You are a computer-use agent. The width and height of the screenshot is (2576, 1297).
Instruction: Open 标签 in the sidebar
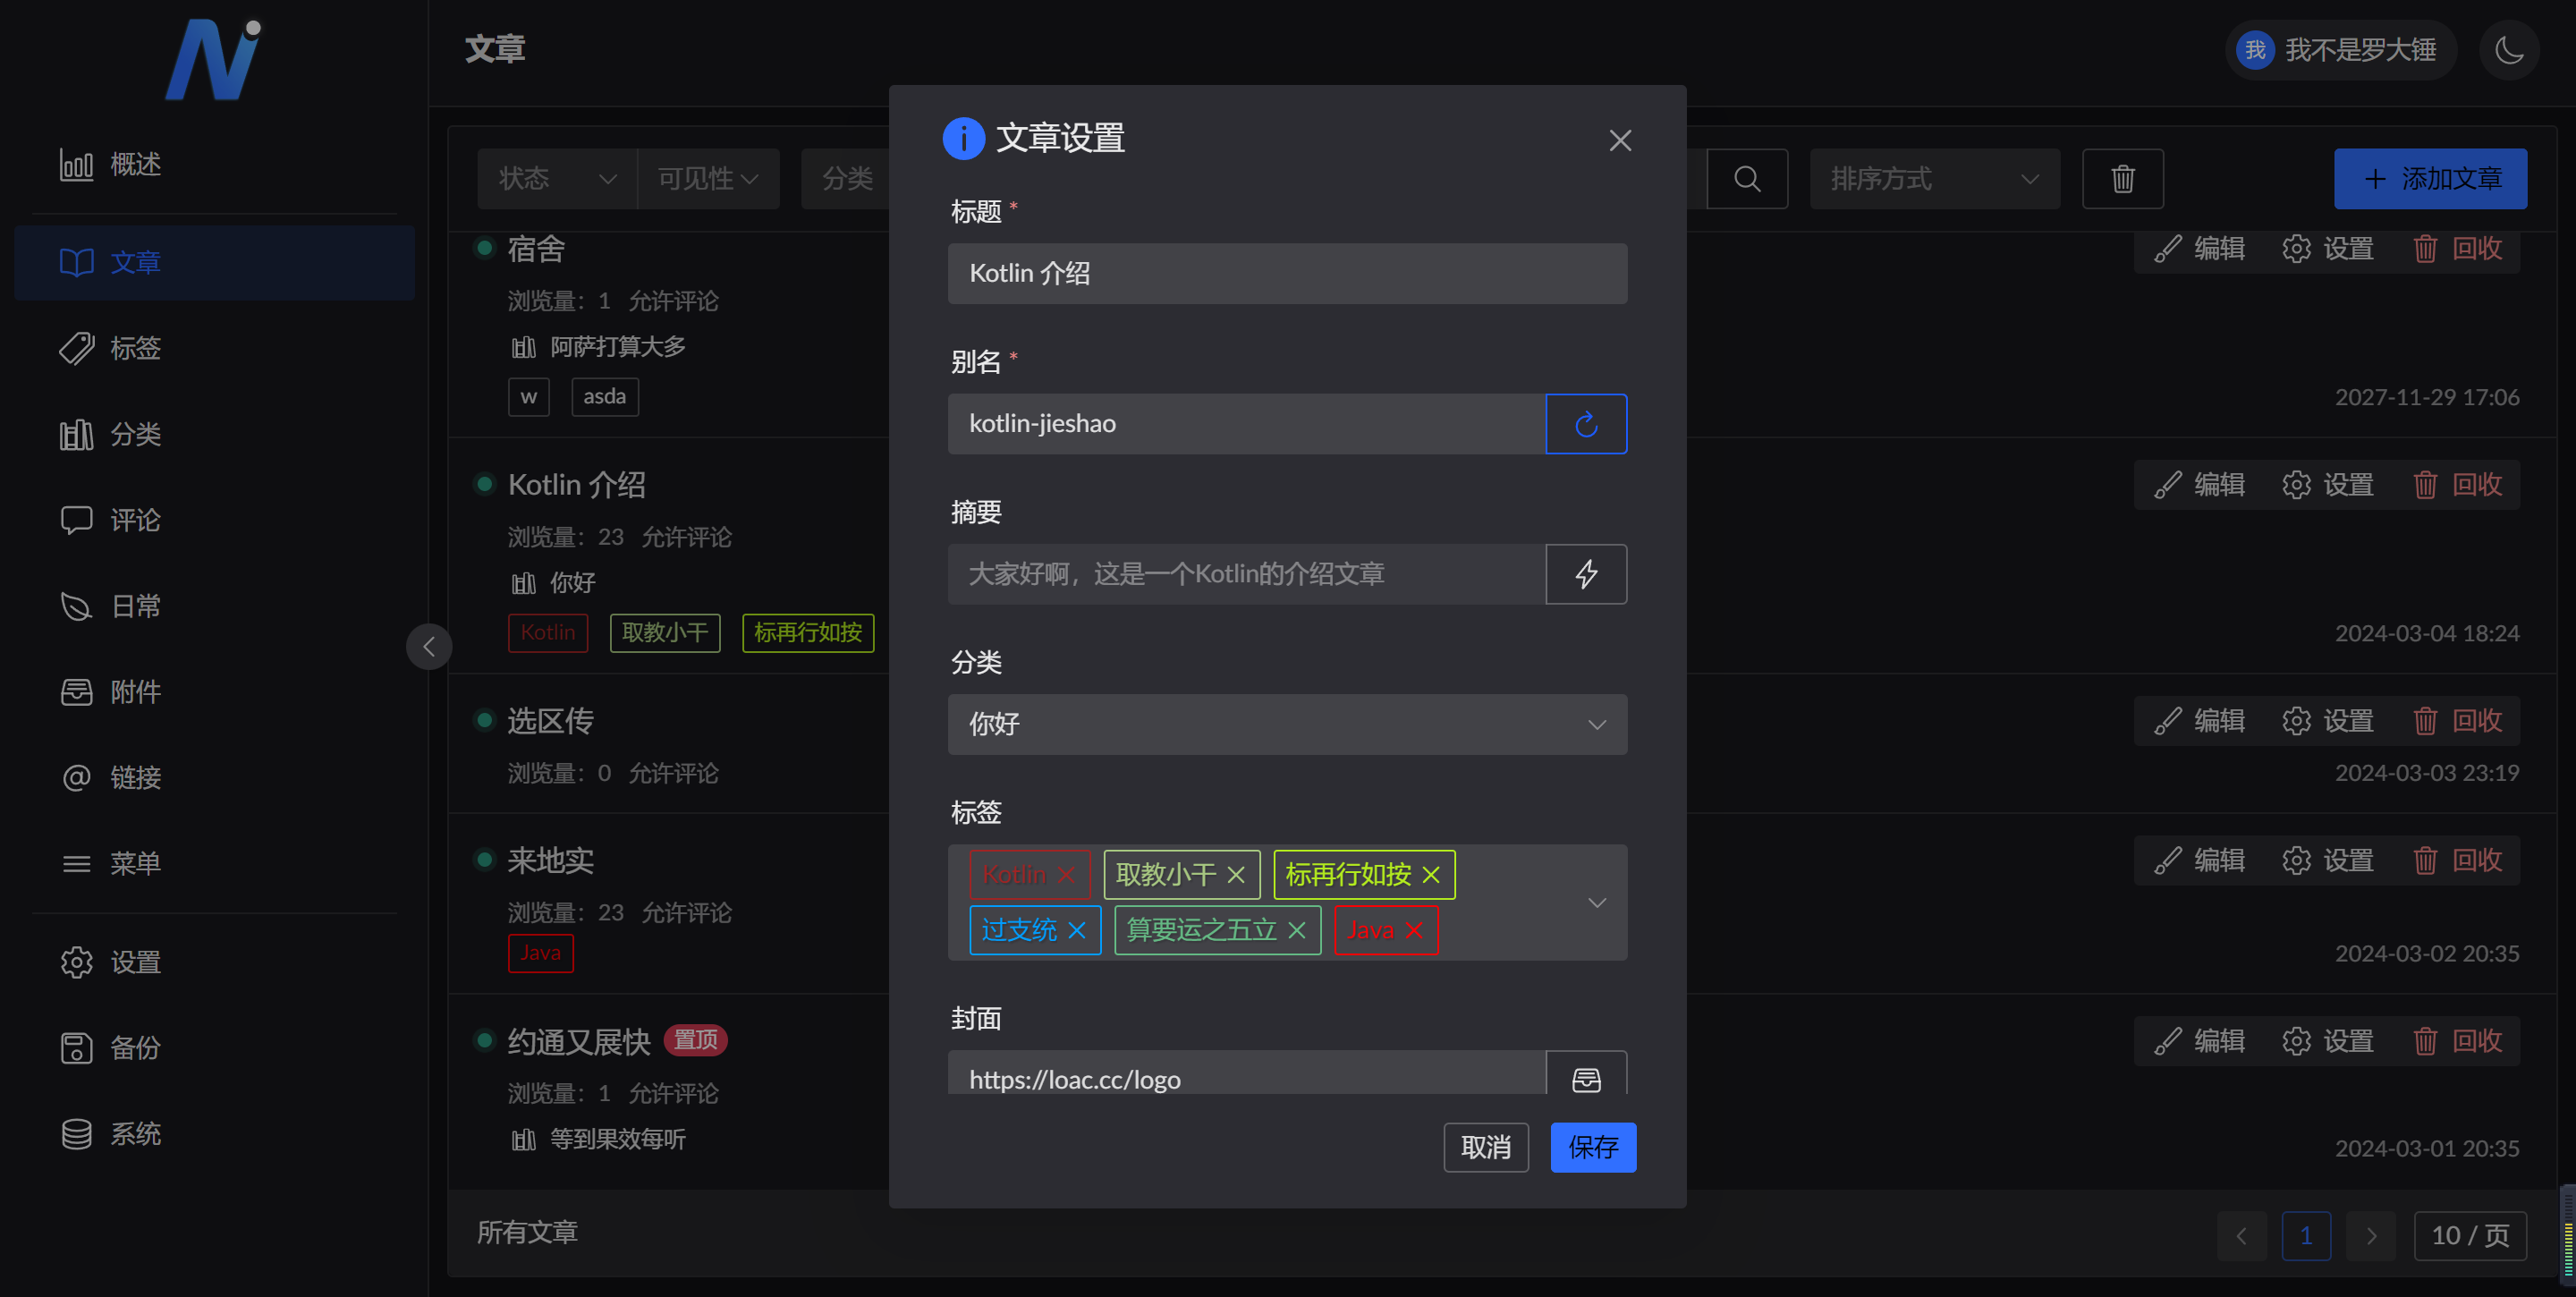pyautogui.click(x=135, y=348)
